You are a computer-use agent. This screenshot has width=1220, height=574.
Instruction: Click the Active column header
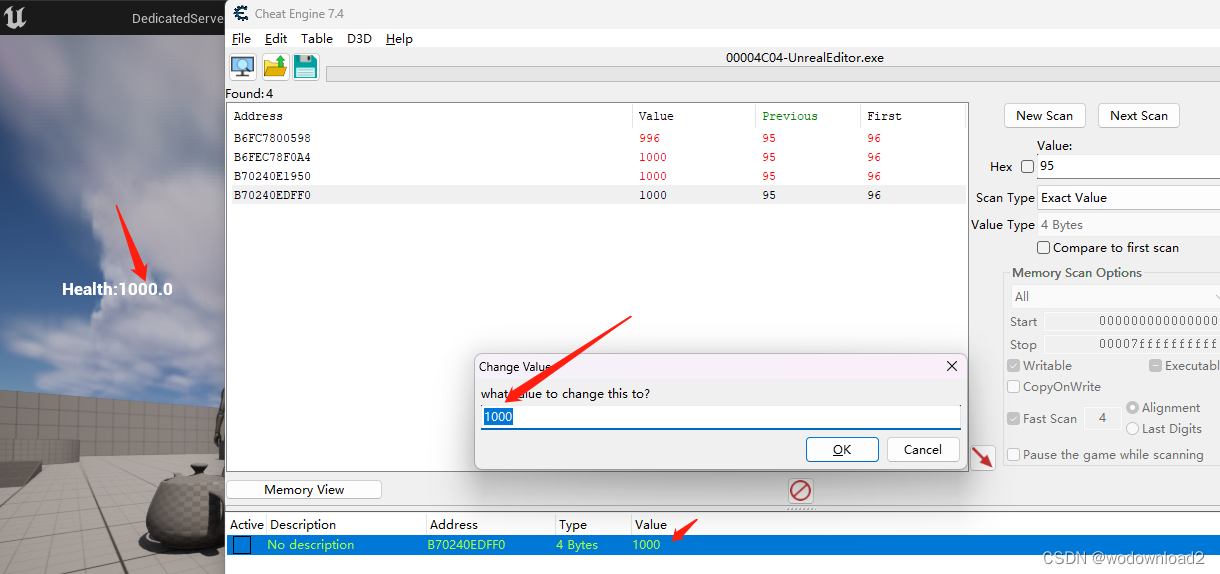click(247, 524)
